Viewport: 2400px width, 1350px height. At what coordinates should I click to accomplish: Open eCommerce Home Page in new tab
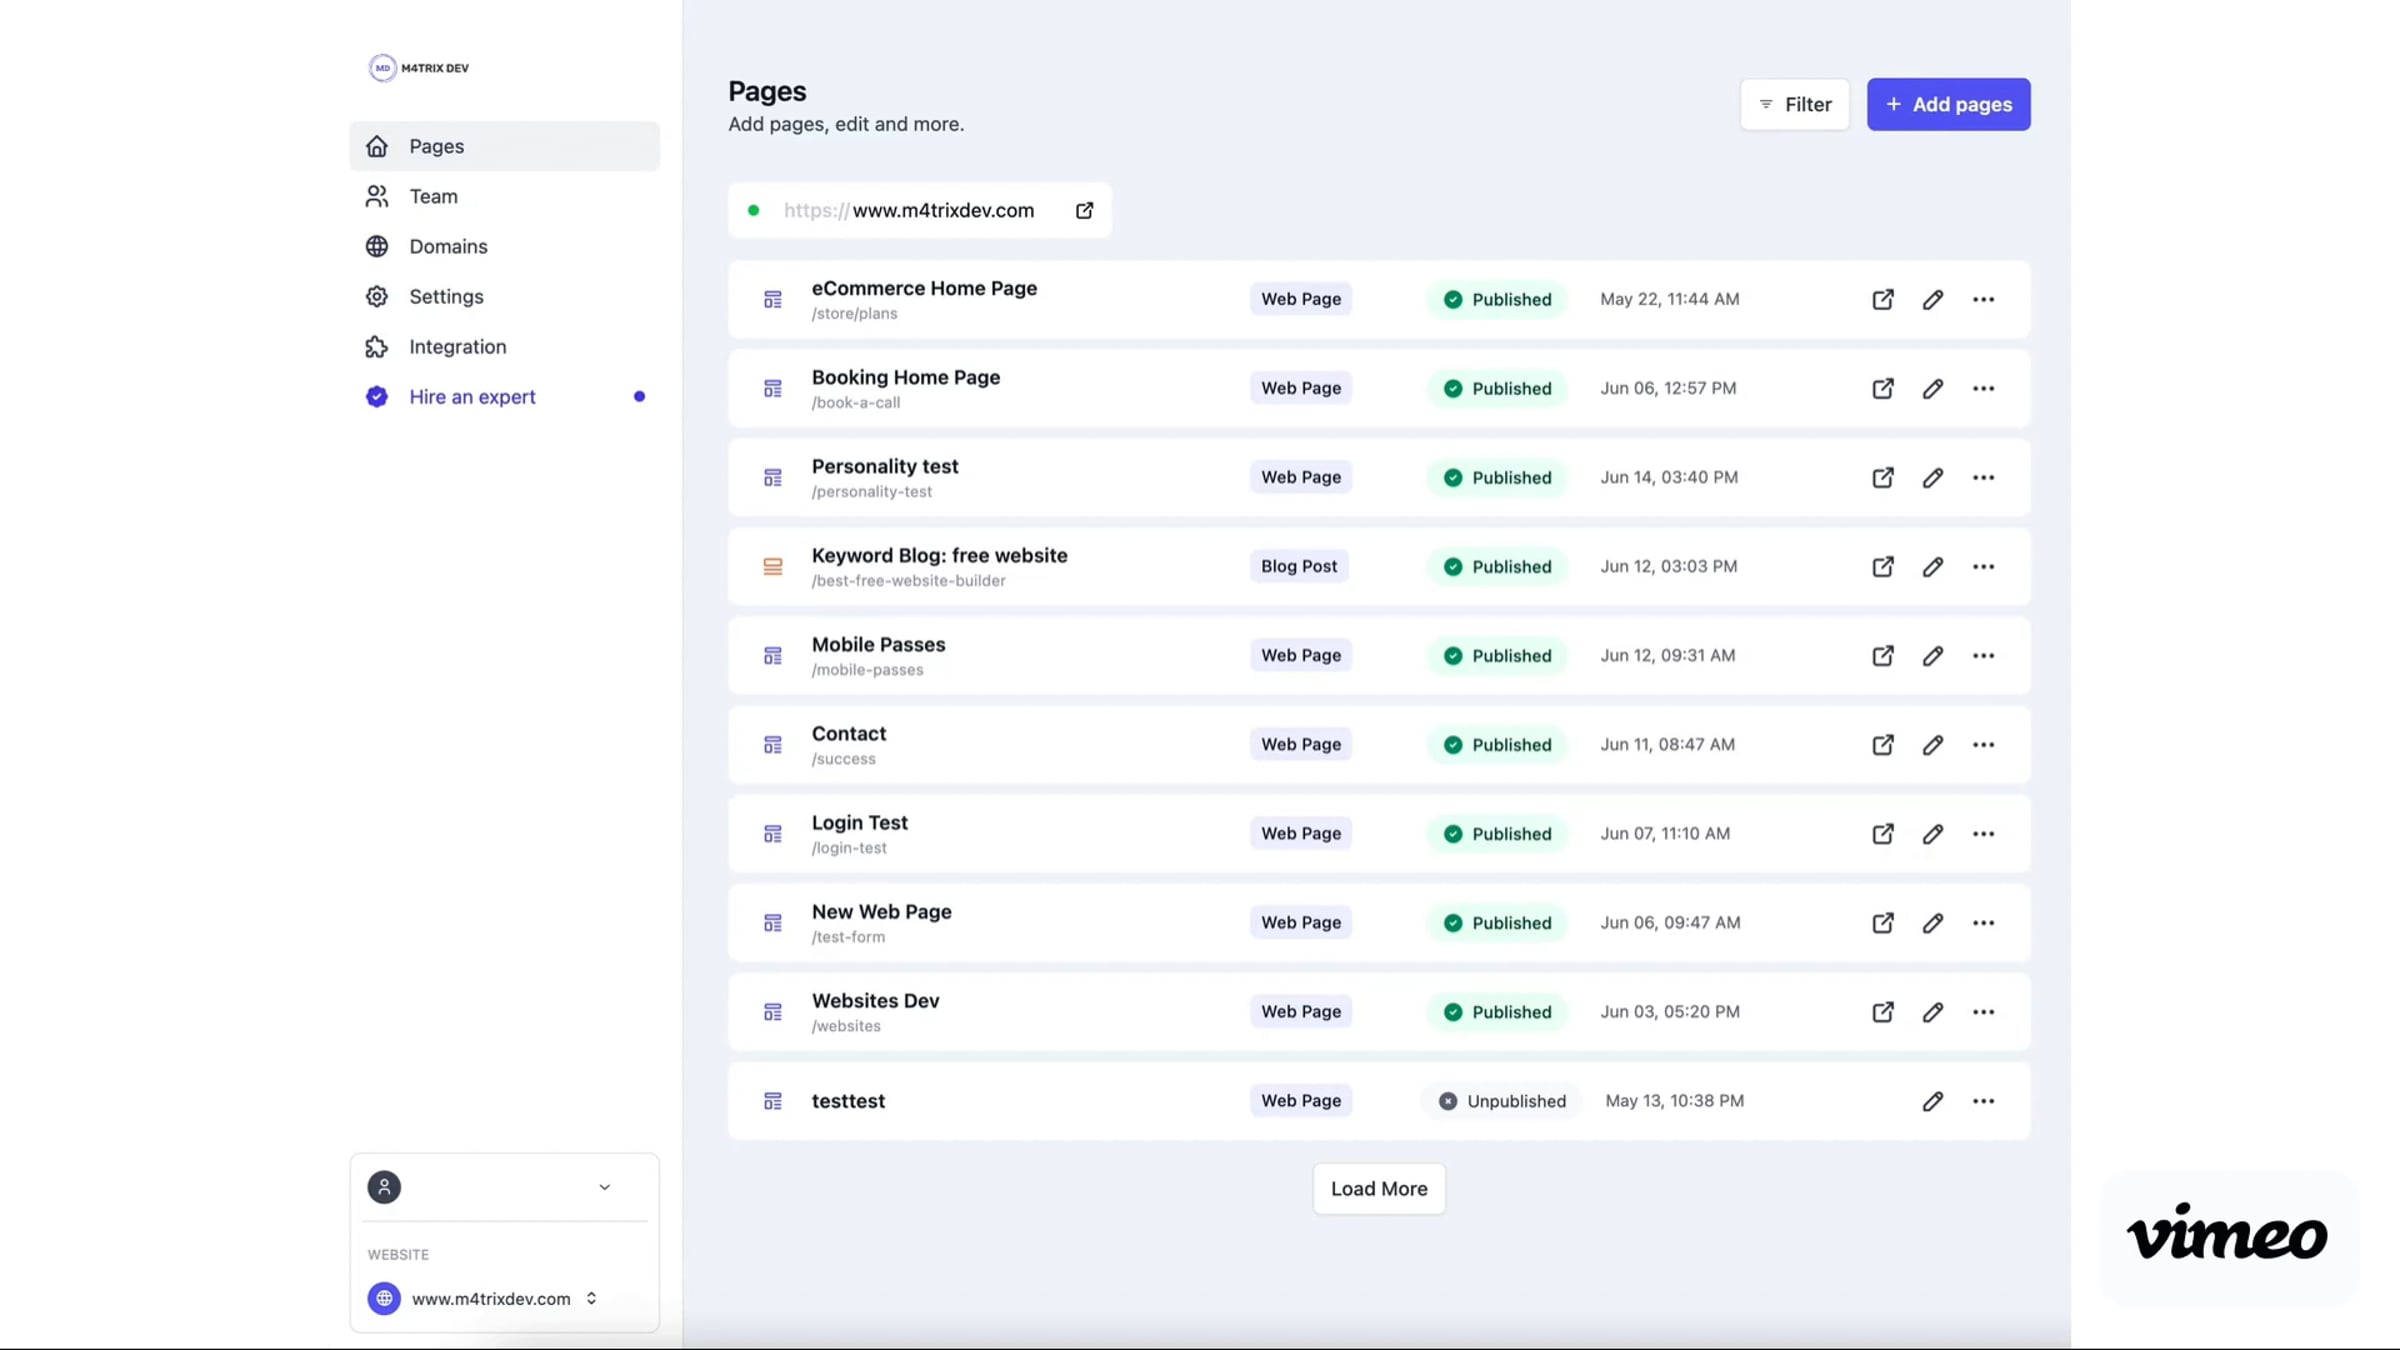pyautogui.click(x=1882, y=299)
